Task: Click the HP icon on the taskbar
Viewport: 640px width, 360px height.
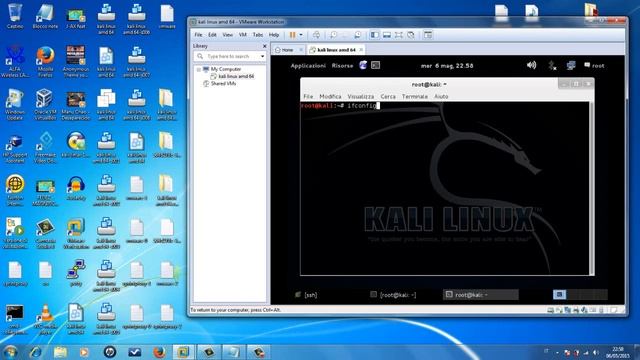Action: coord(110,352)
